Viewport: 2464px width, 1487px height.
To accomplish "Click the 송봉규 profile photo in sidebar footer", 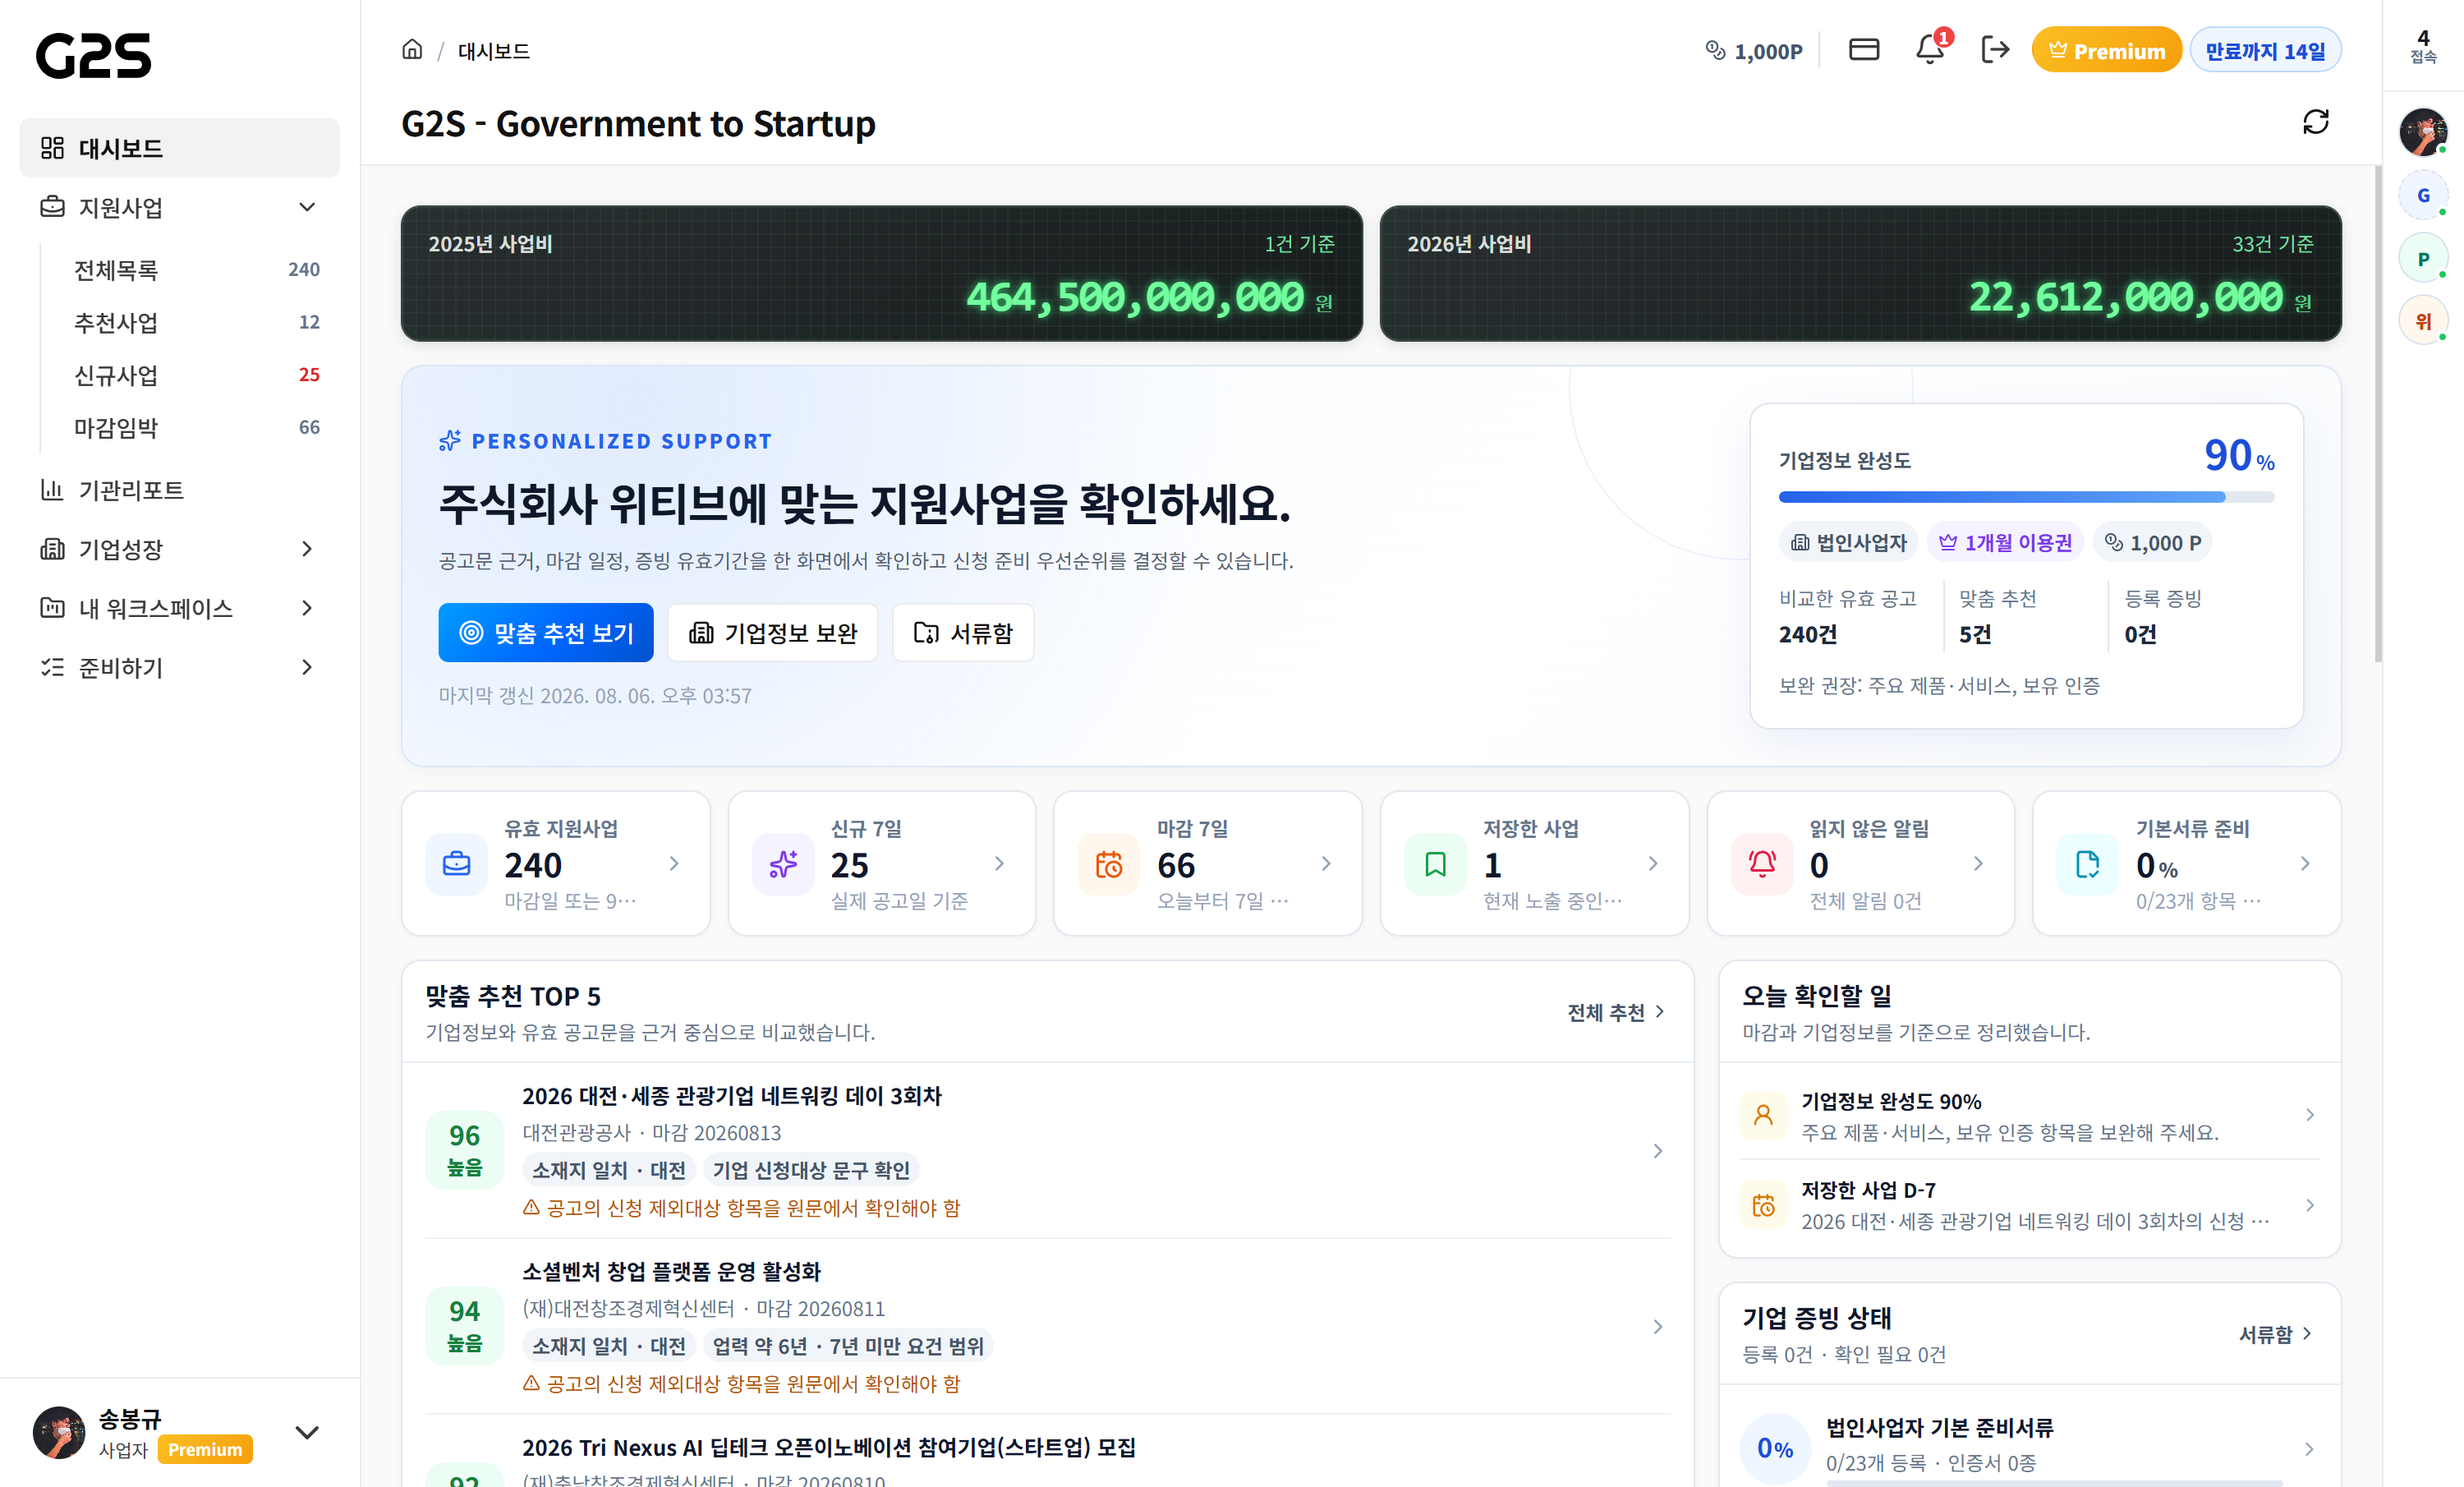I will pos(59,1432).
